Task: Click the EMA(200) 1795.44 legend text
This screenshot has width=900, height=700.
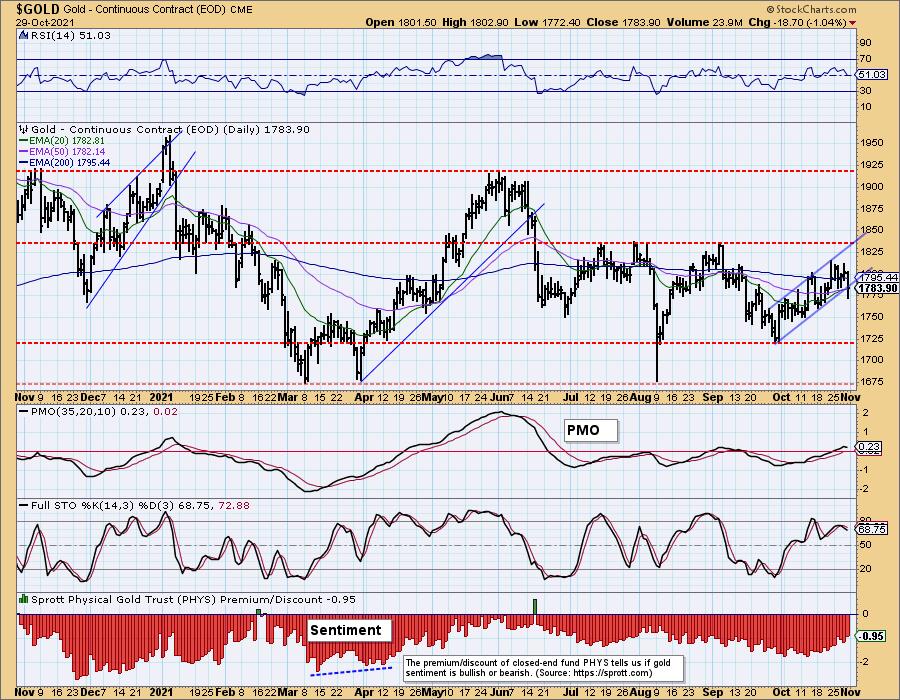Action: pos(69,162)
